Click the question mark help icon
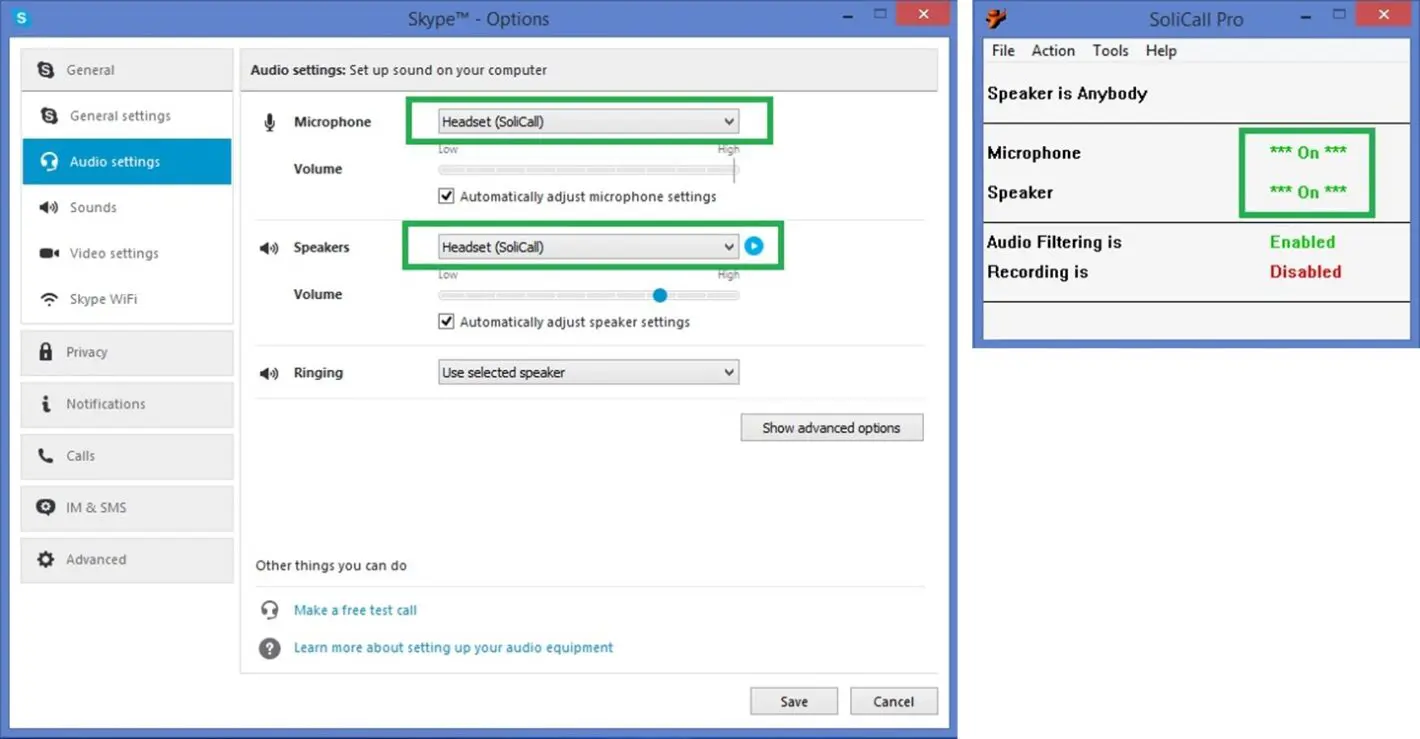The width and height of the screenshot is (1420, 739). click(x=269, y=648)
